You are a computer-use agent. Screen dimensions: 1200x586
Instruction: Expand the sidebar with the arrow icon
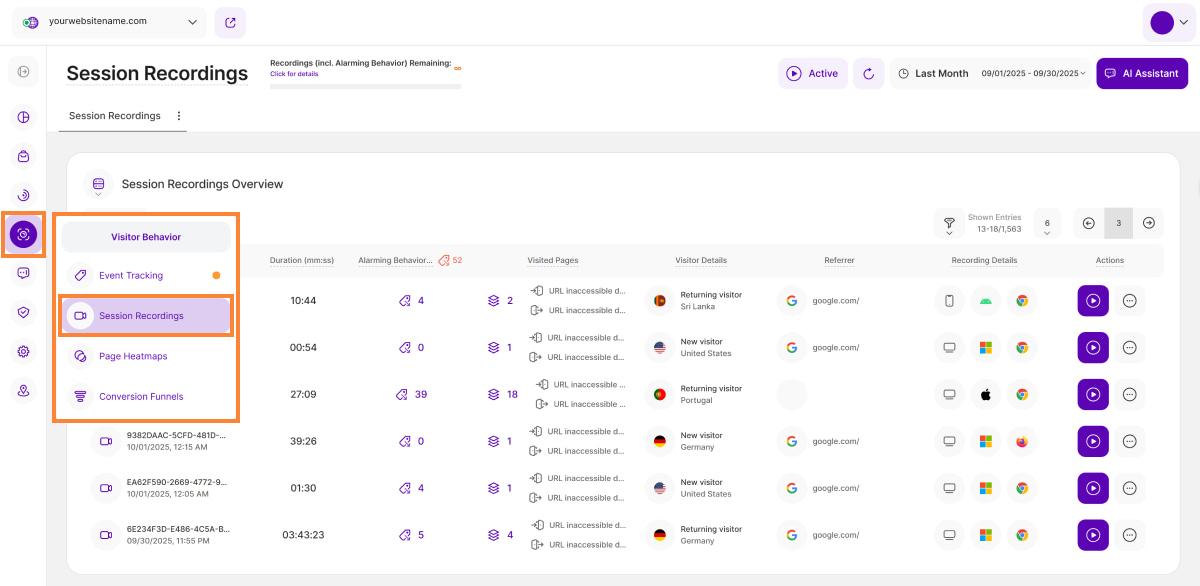[23, 71]
